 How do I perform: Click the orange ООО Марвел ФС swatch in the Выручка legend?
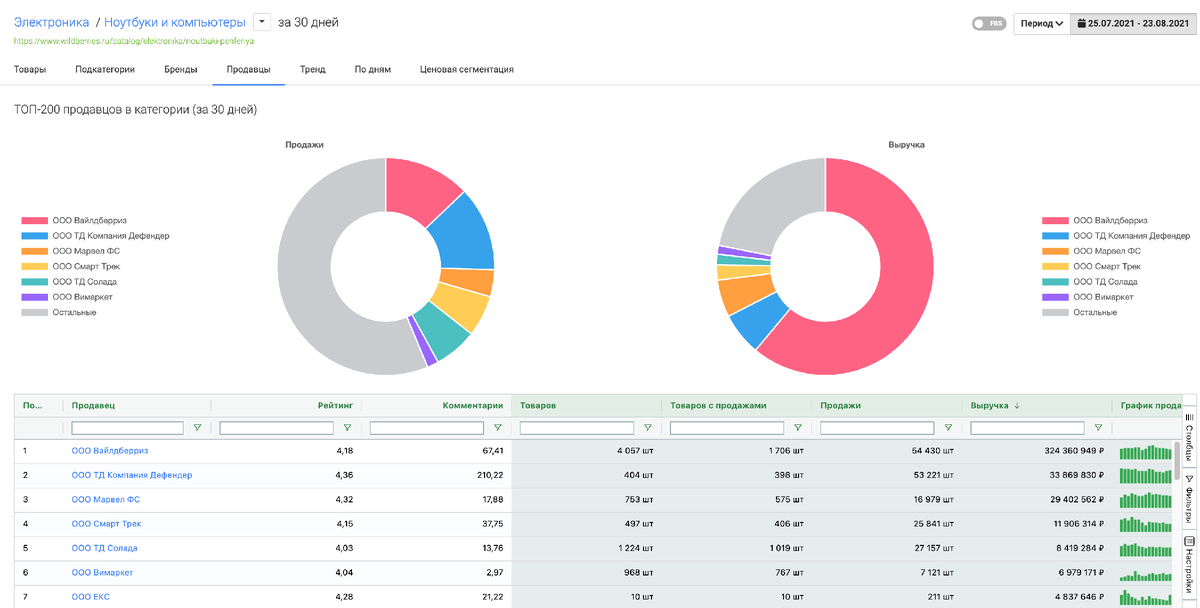point(1055,251)
